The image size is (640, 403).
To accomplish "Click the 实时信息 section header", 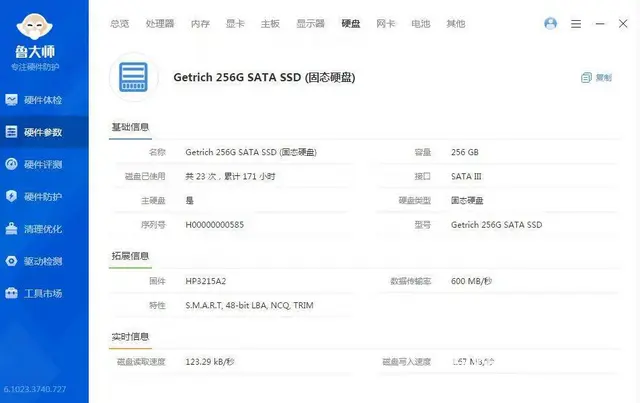I will point(130,337).
